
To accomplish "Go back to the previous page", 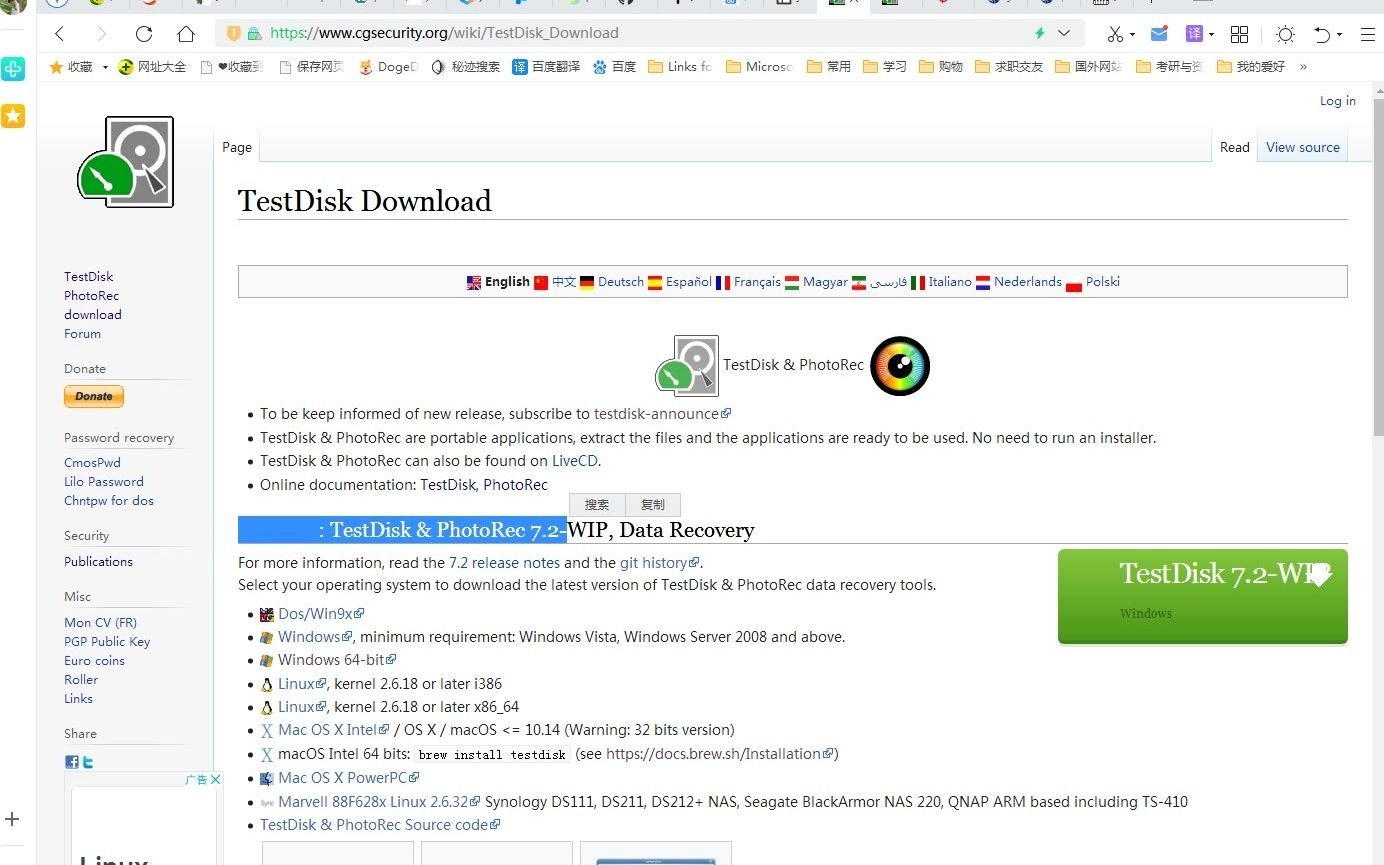I will pos(60,33).
